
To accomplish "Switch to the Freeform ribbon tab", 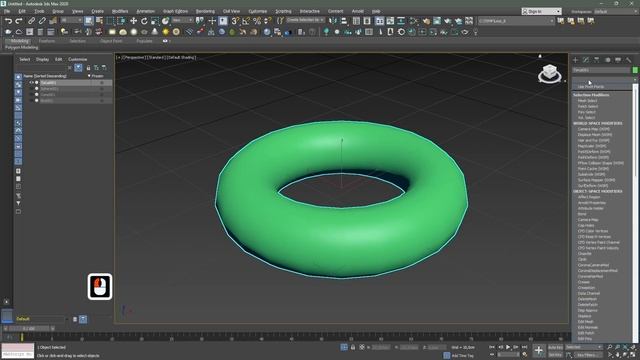I will pos(47,41).
